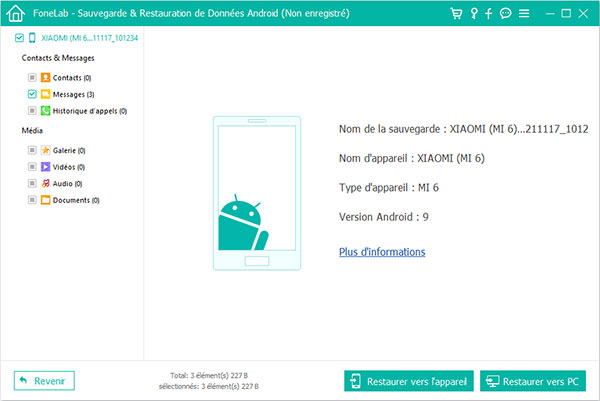
Task: Select the XIAOMI (MI 6...11117_101234 backup entry
Action: (x=90, y=38)
